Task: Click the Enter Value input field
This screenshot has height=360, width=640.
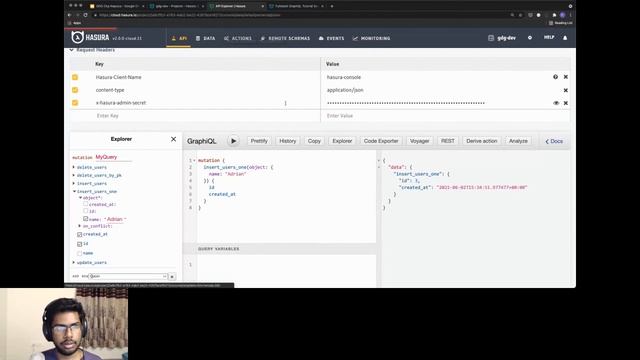Action: [x=445, y=116]
